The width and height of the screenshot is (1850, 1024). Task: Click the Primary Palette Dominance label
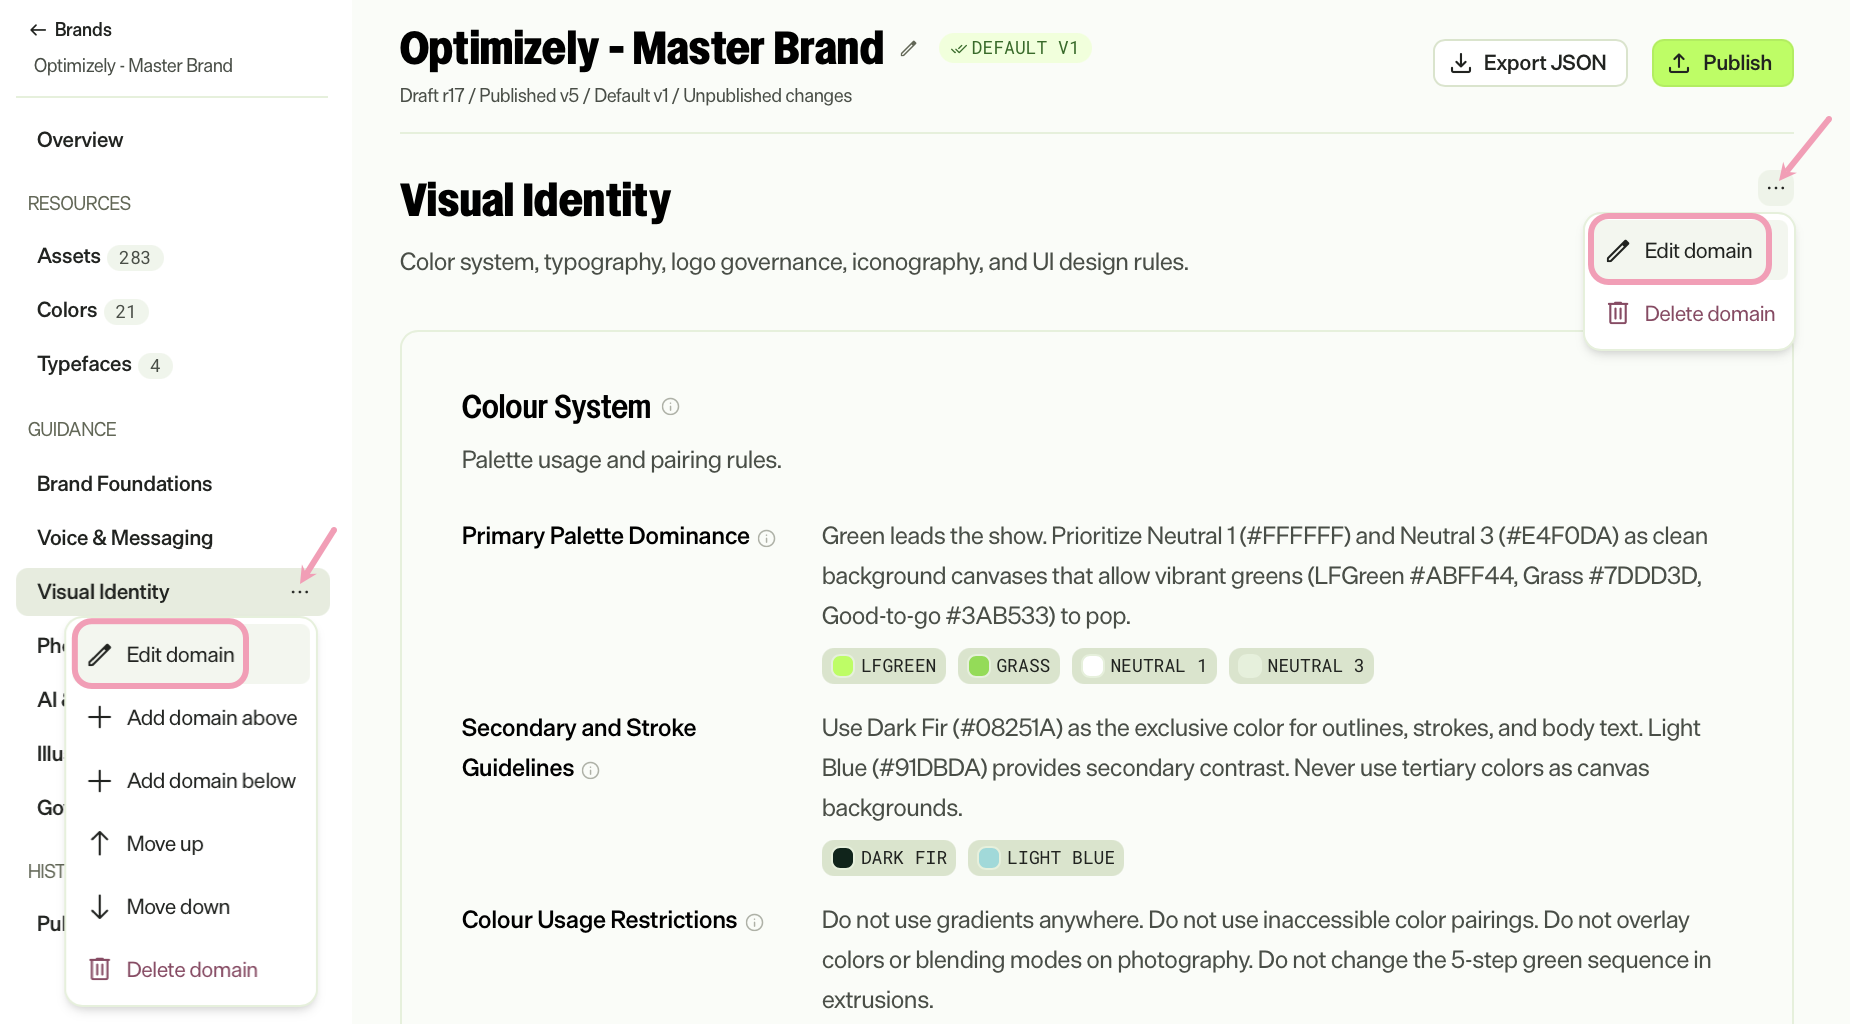(x=605, y=536)
